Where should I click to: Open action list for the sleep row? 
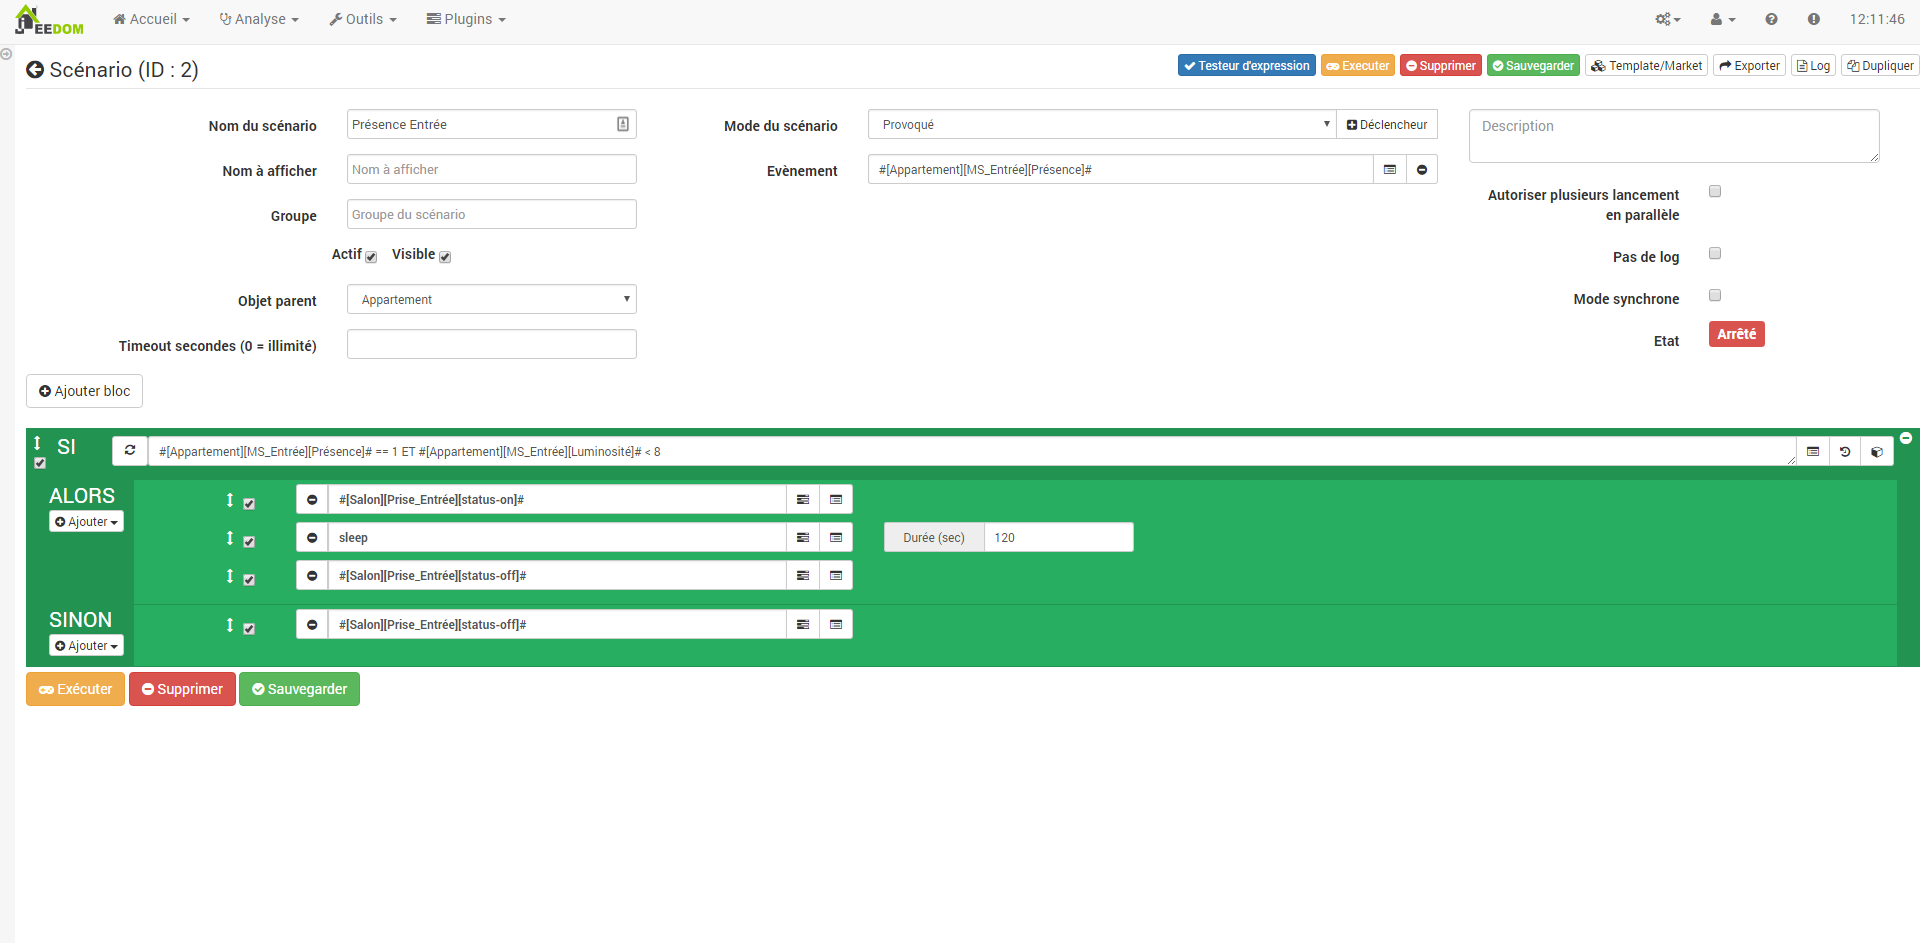(802, 538)
